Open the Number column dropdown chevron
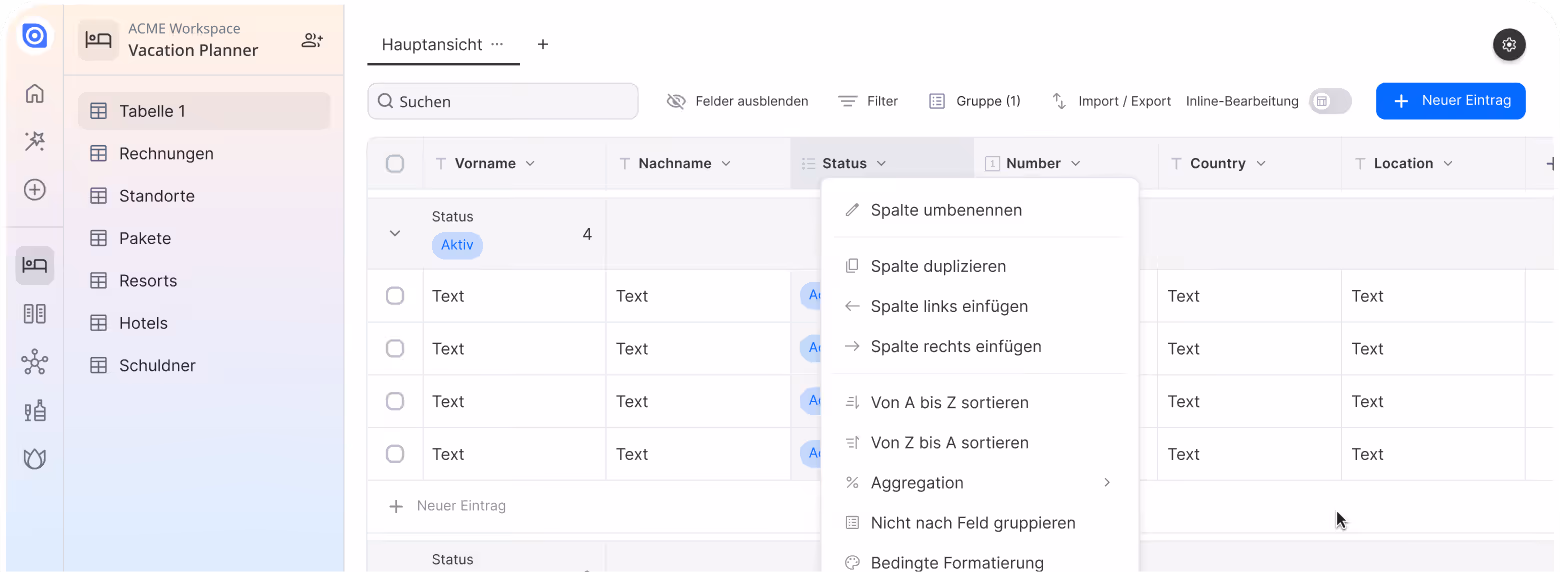The width and height of the screenshot is (1560, 572). (x=1076, y=164)
